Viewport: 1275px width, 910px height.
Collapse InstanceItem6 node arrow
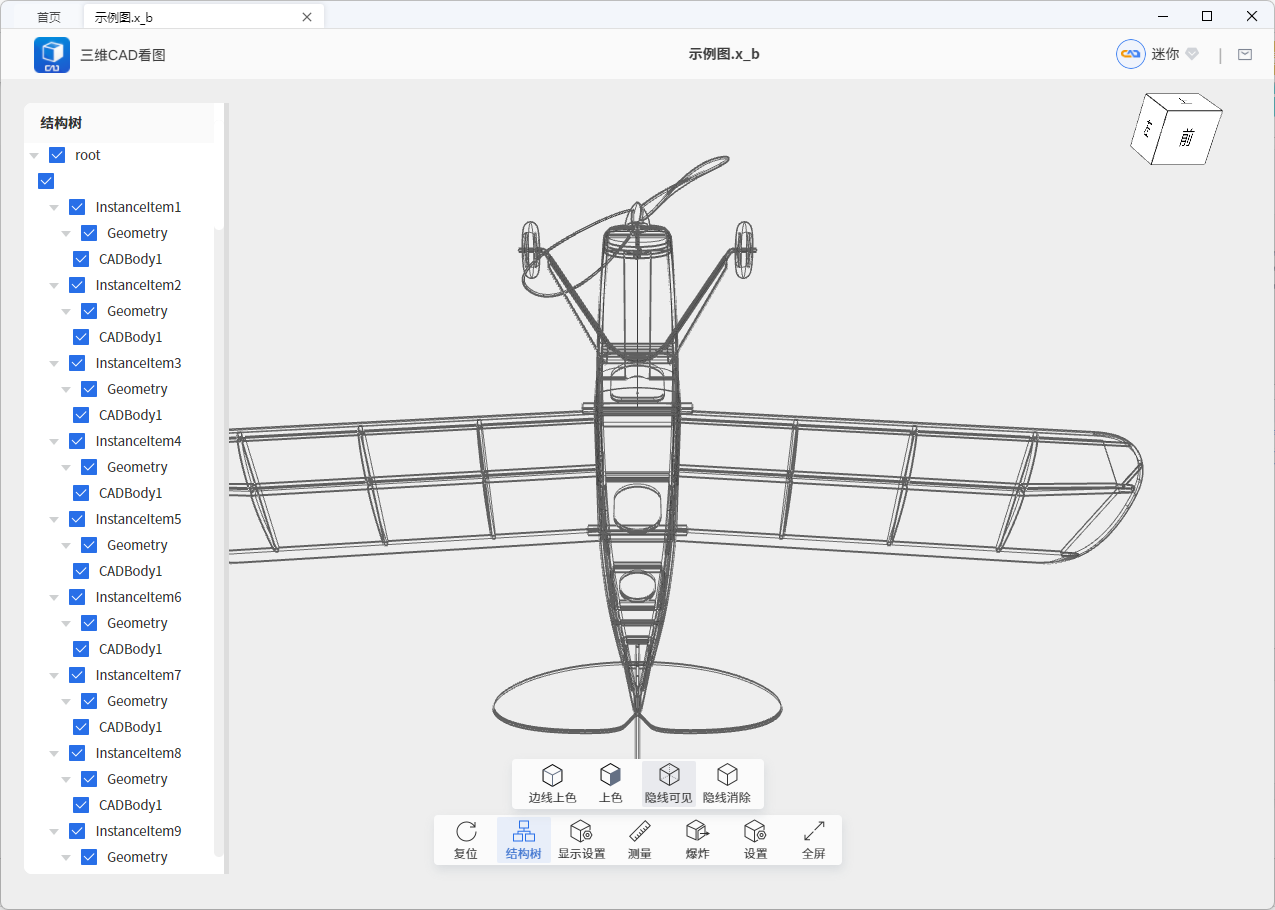pyautogui.click(x=55, y=598)
